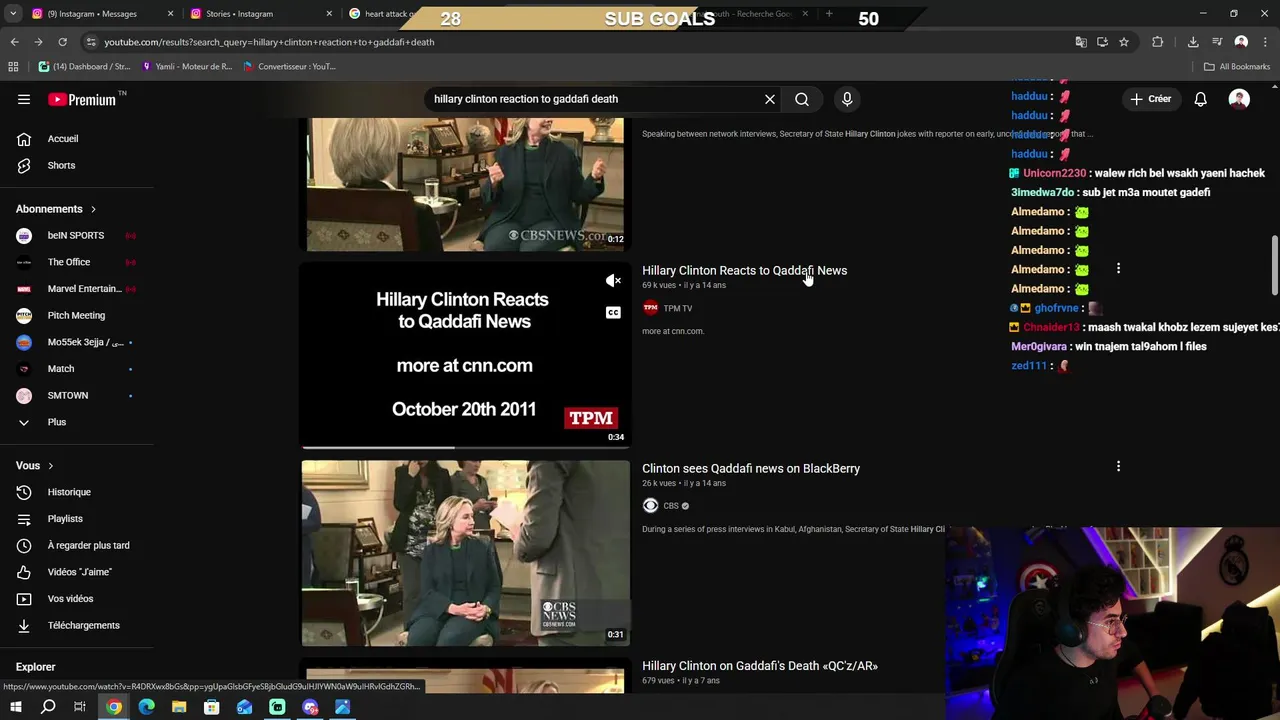
Task: Open the Chrome three-dot menu
Action: (x=1266, y=42)
